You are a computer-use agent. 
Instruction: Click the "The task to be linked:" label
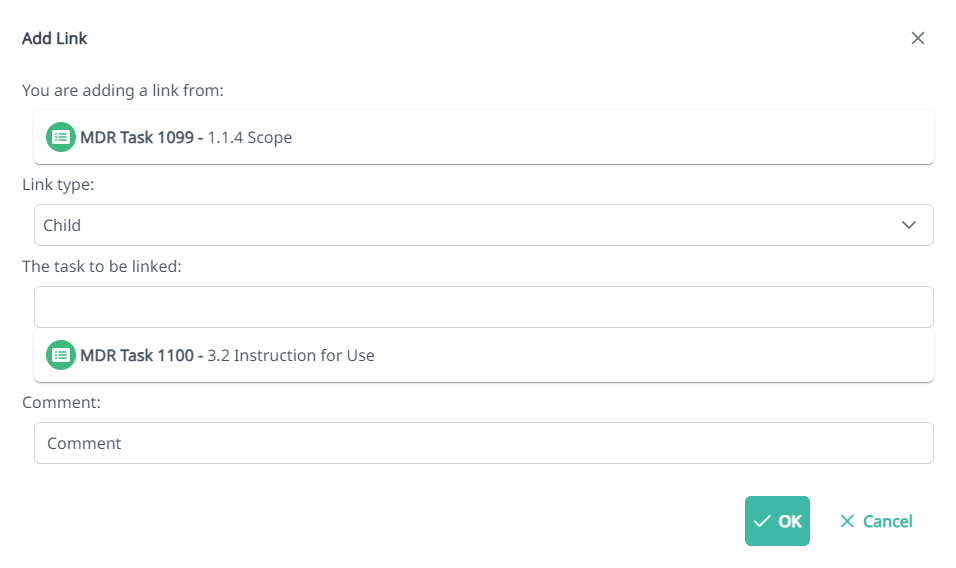[x=101, y=267]
